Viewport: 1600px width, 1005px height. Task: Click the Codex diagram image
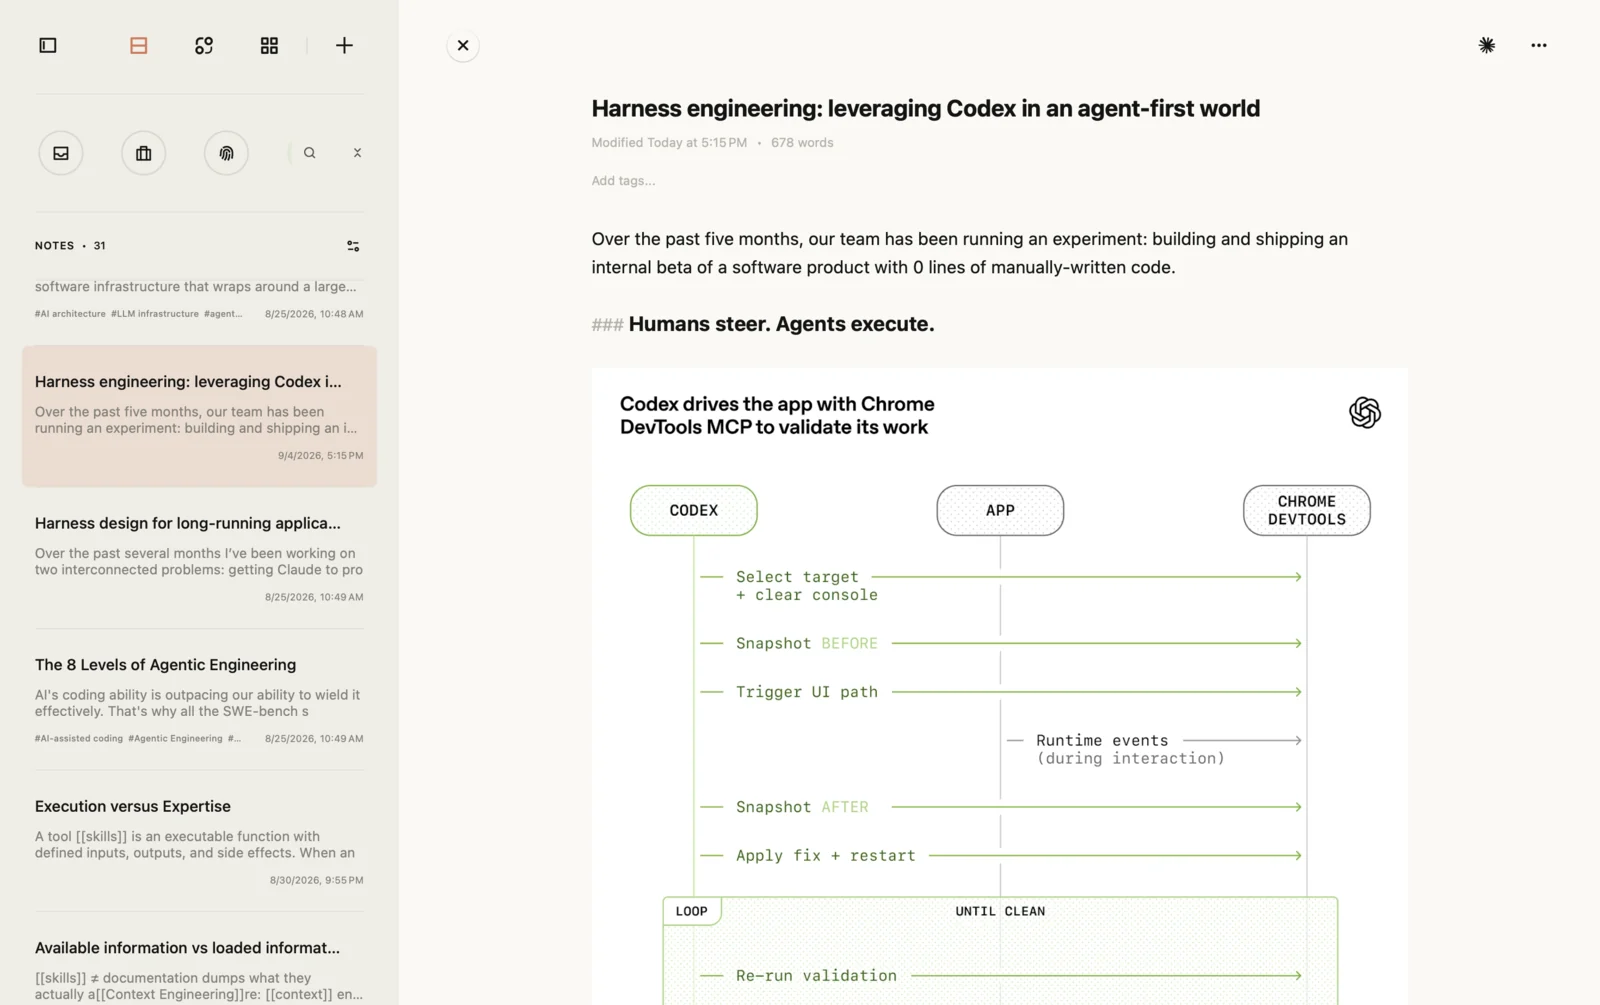999,686
